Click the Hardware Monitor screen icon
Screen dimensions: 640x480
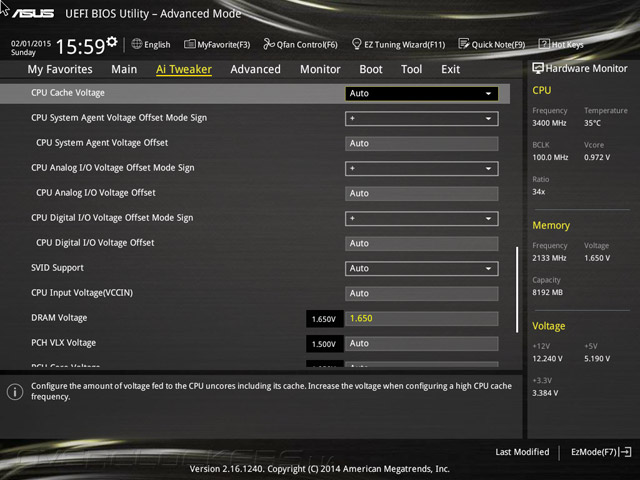(538, 68)
